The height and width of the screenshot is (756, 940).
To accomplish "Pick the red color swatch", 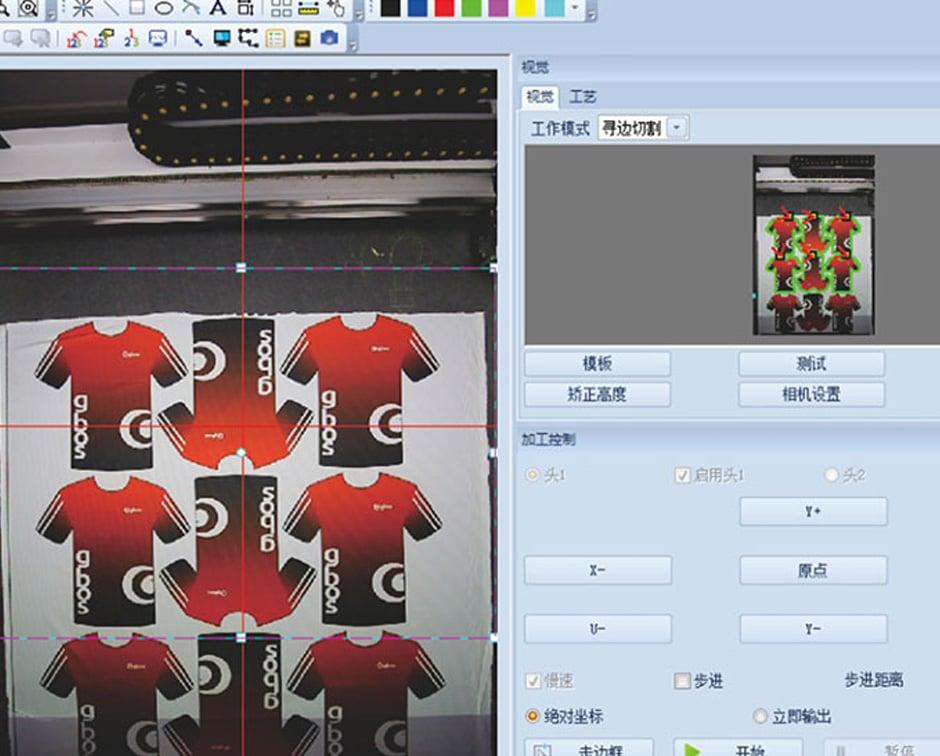I will coord(444,9).
